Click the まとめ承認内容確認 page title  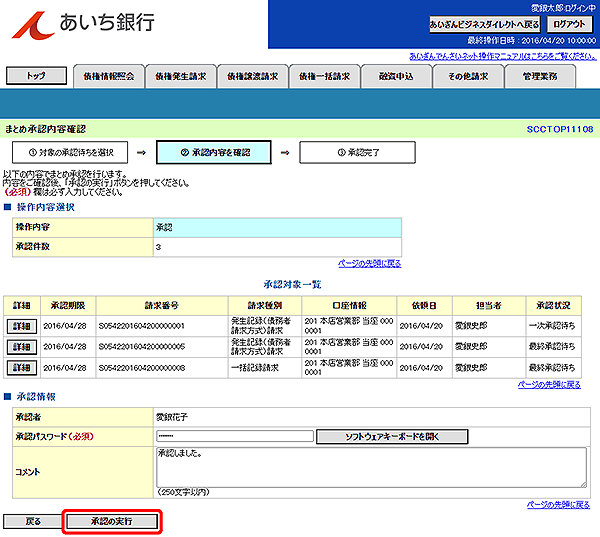pos(45,129)
